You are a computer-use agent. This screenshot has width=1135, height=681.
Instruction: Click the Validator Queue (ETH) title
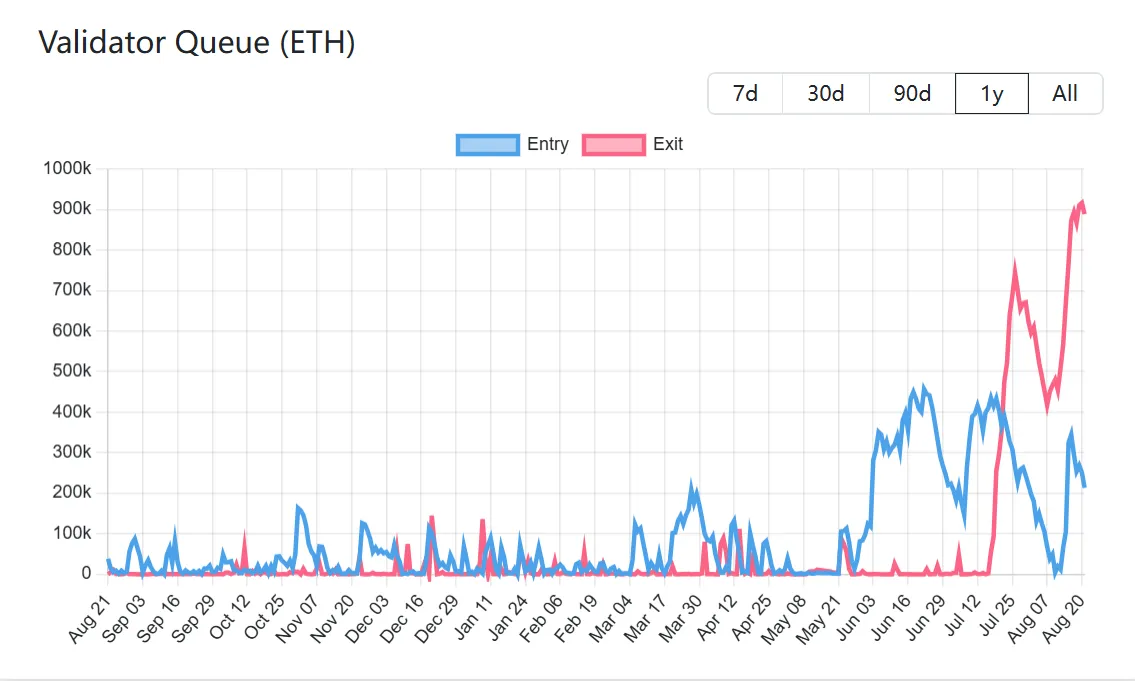coord(197,42)
